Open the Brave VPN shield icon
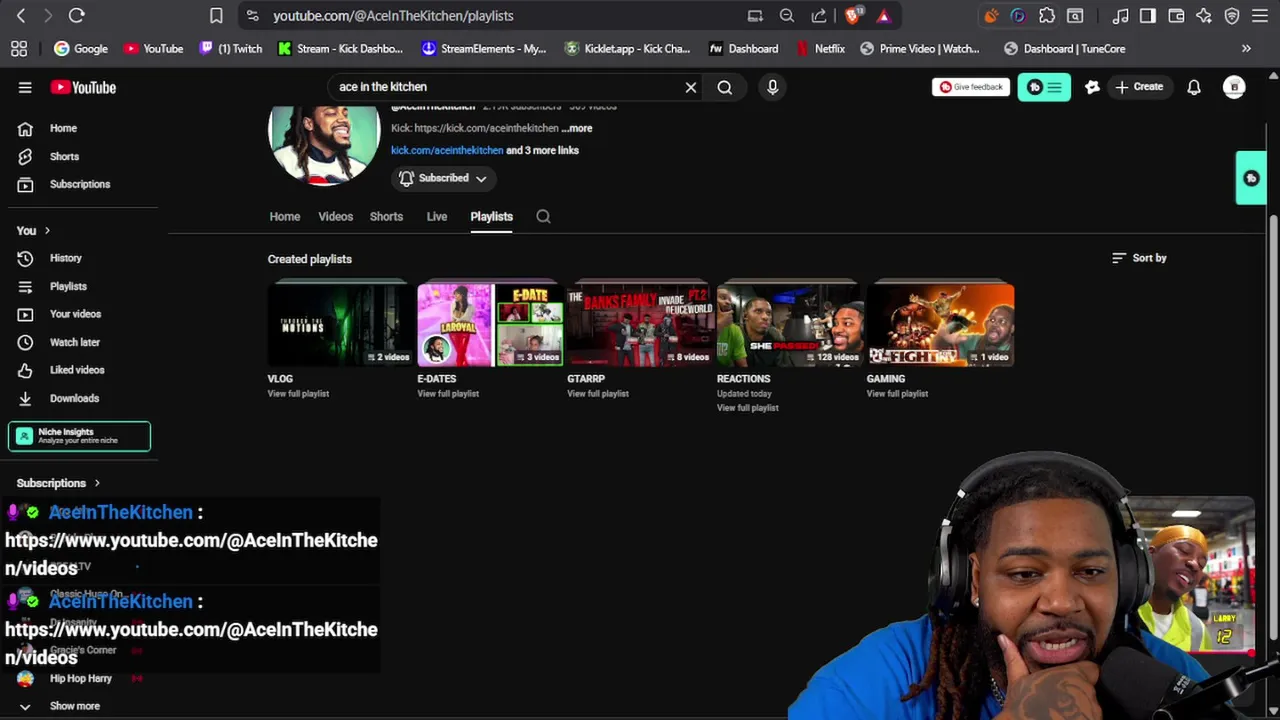This screenshot has width=1280, height=720. pyautogui.click(x=1232, y=15)
